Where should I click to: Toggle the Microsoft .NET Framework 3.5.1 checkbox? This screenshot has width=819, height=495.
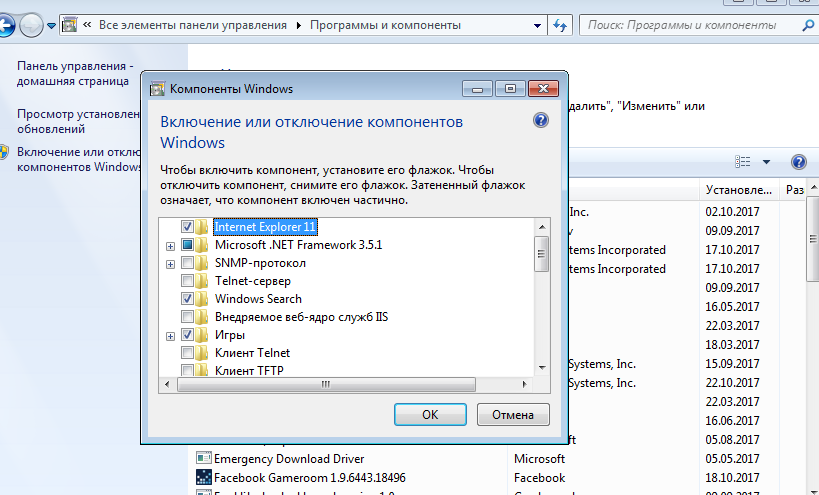(188, 244)
